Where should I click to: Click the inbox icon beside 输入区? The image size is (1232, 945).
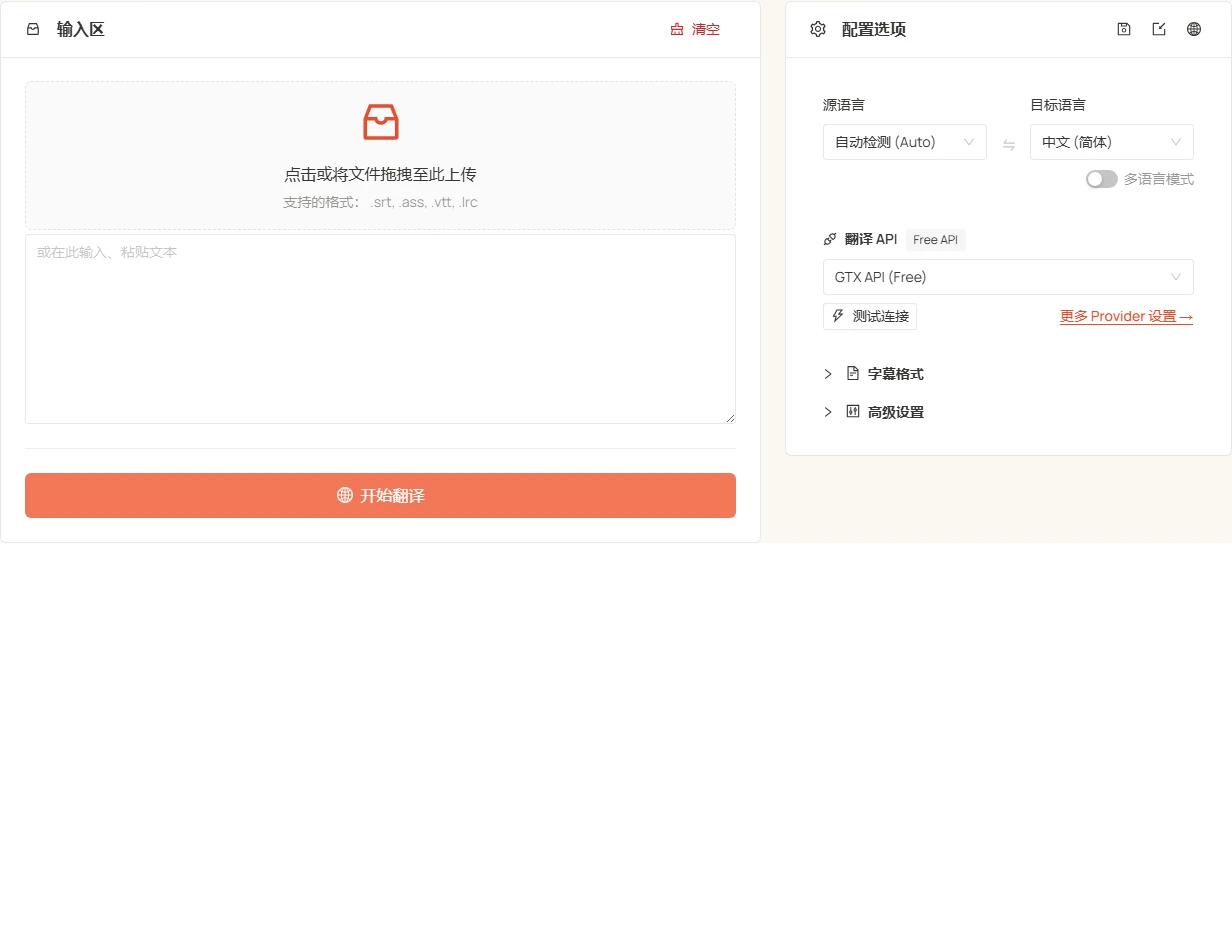[x=33, y=29]
